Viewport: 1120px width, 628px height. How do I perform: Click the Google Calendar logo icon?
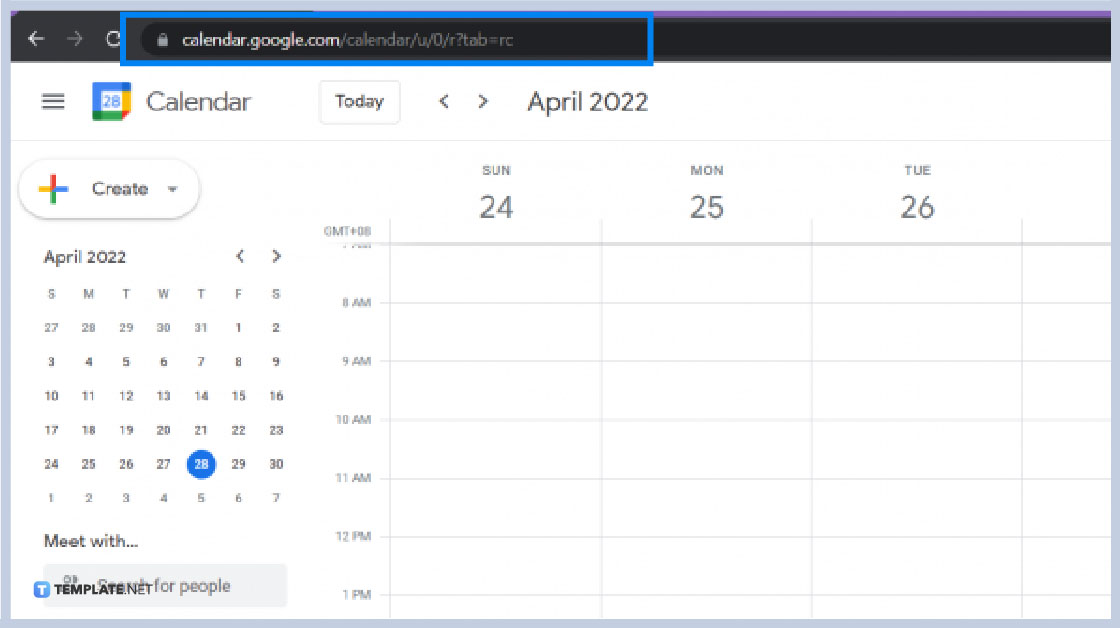pyautogui.click(x=113, y=101)
